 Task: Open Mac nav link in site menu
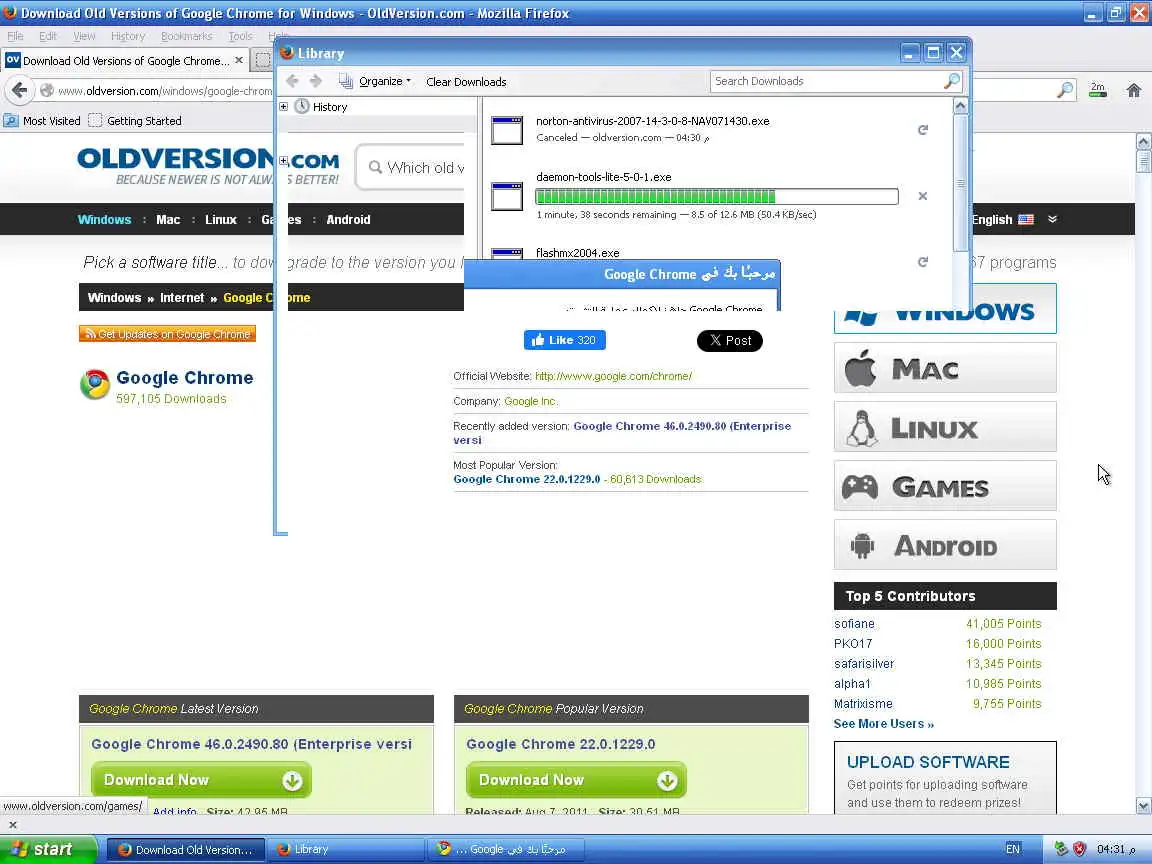click(x=168, y=220)
